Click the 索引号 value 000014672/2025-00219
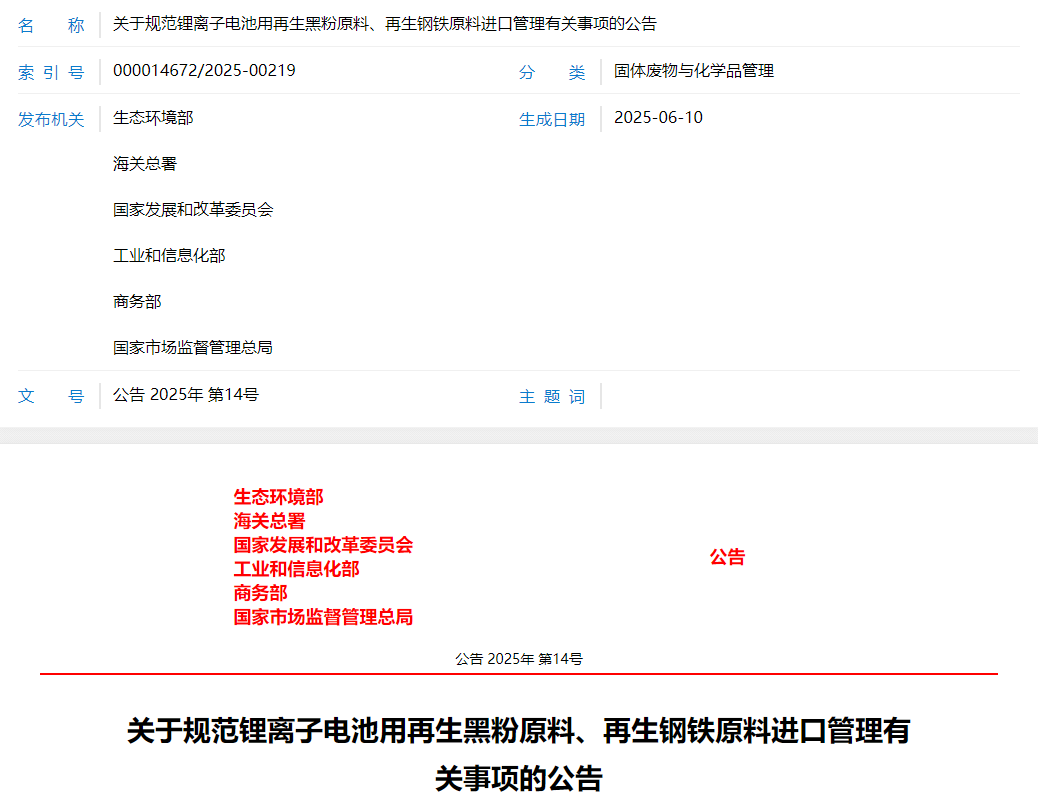 click(x=204, y=71)
